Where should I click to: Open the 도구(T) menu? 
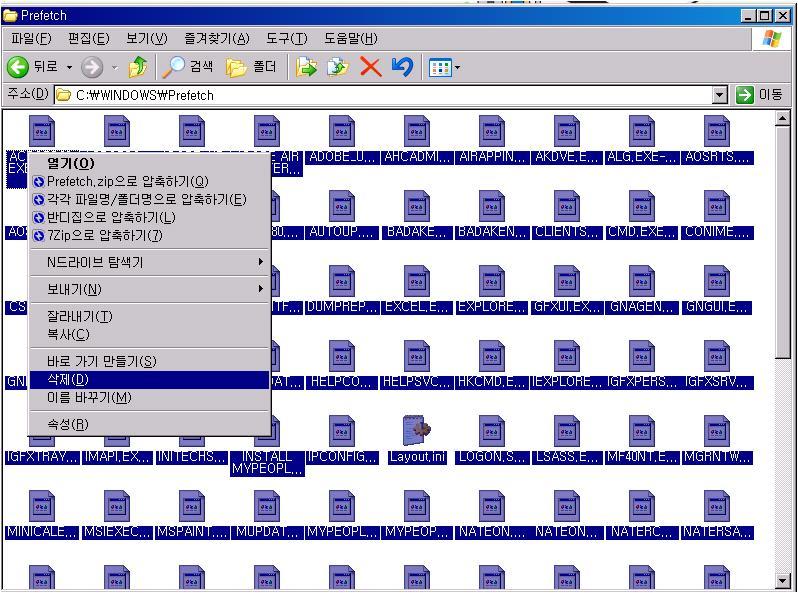[287, 39]
